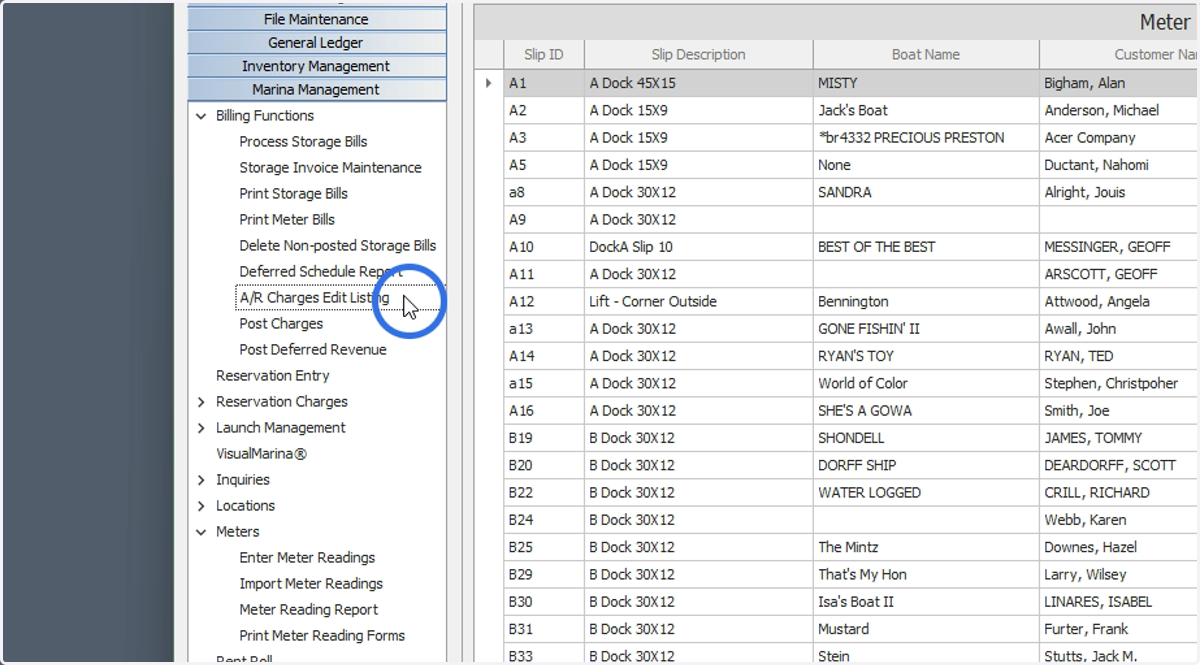Image resolution: width=1200 pixels, height=665 pixels.
Task: Click boat name Mustard
Action: [843, 629]
